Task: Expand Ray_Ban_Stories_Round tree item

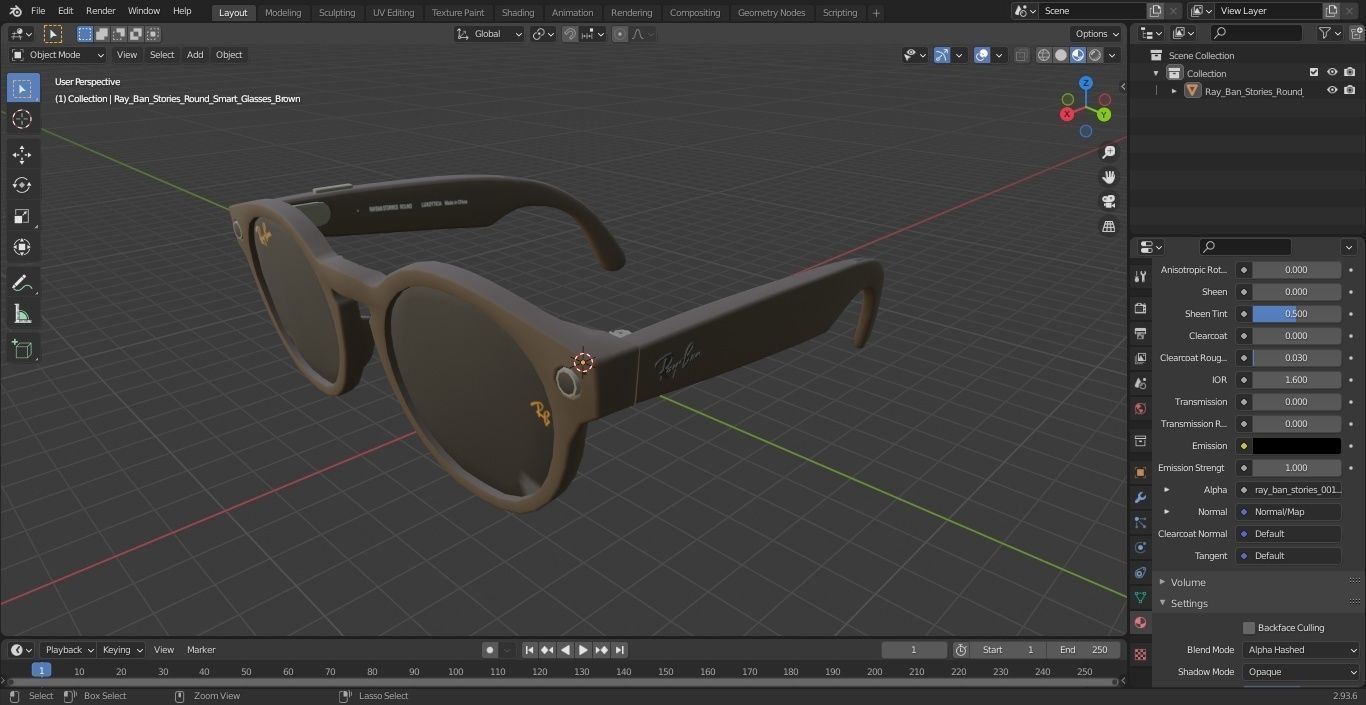Action: (1174, 91)
